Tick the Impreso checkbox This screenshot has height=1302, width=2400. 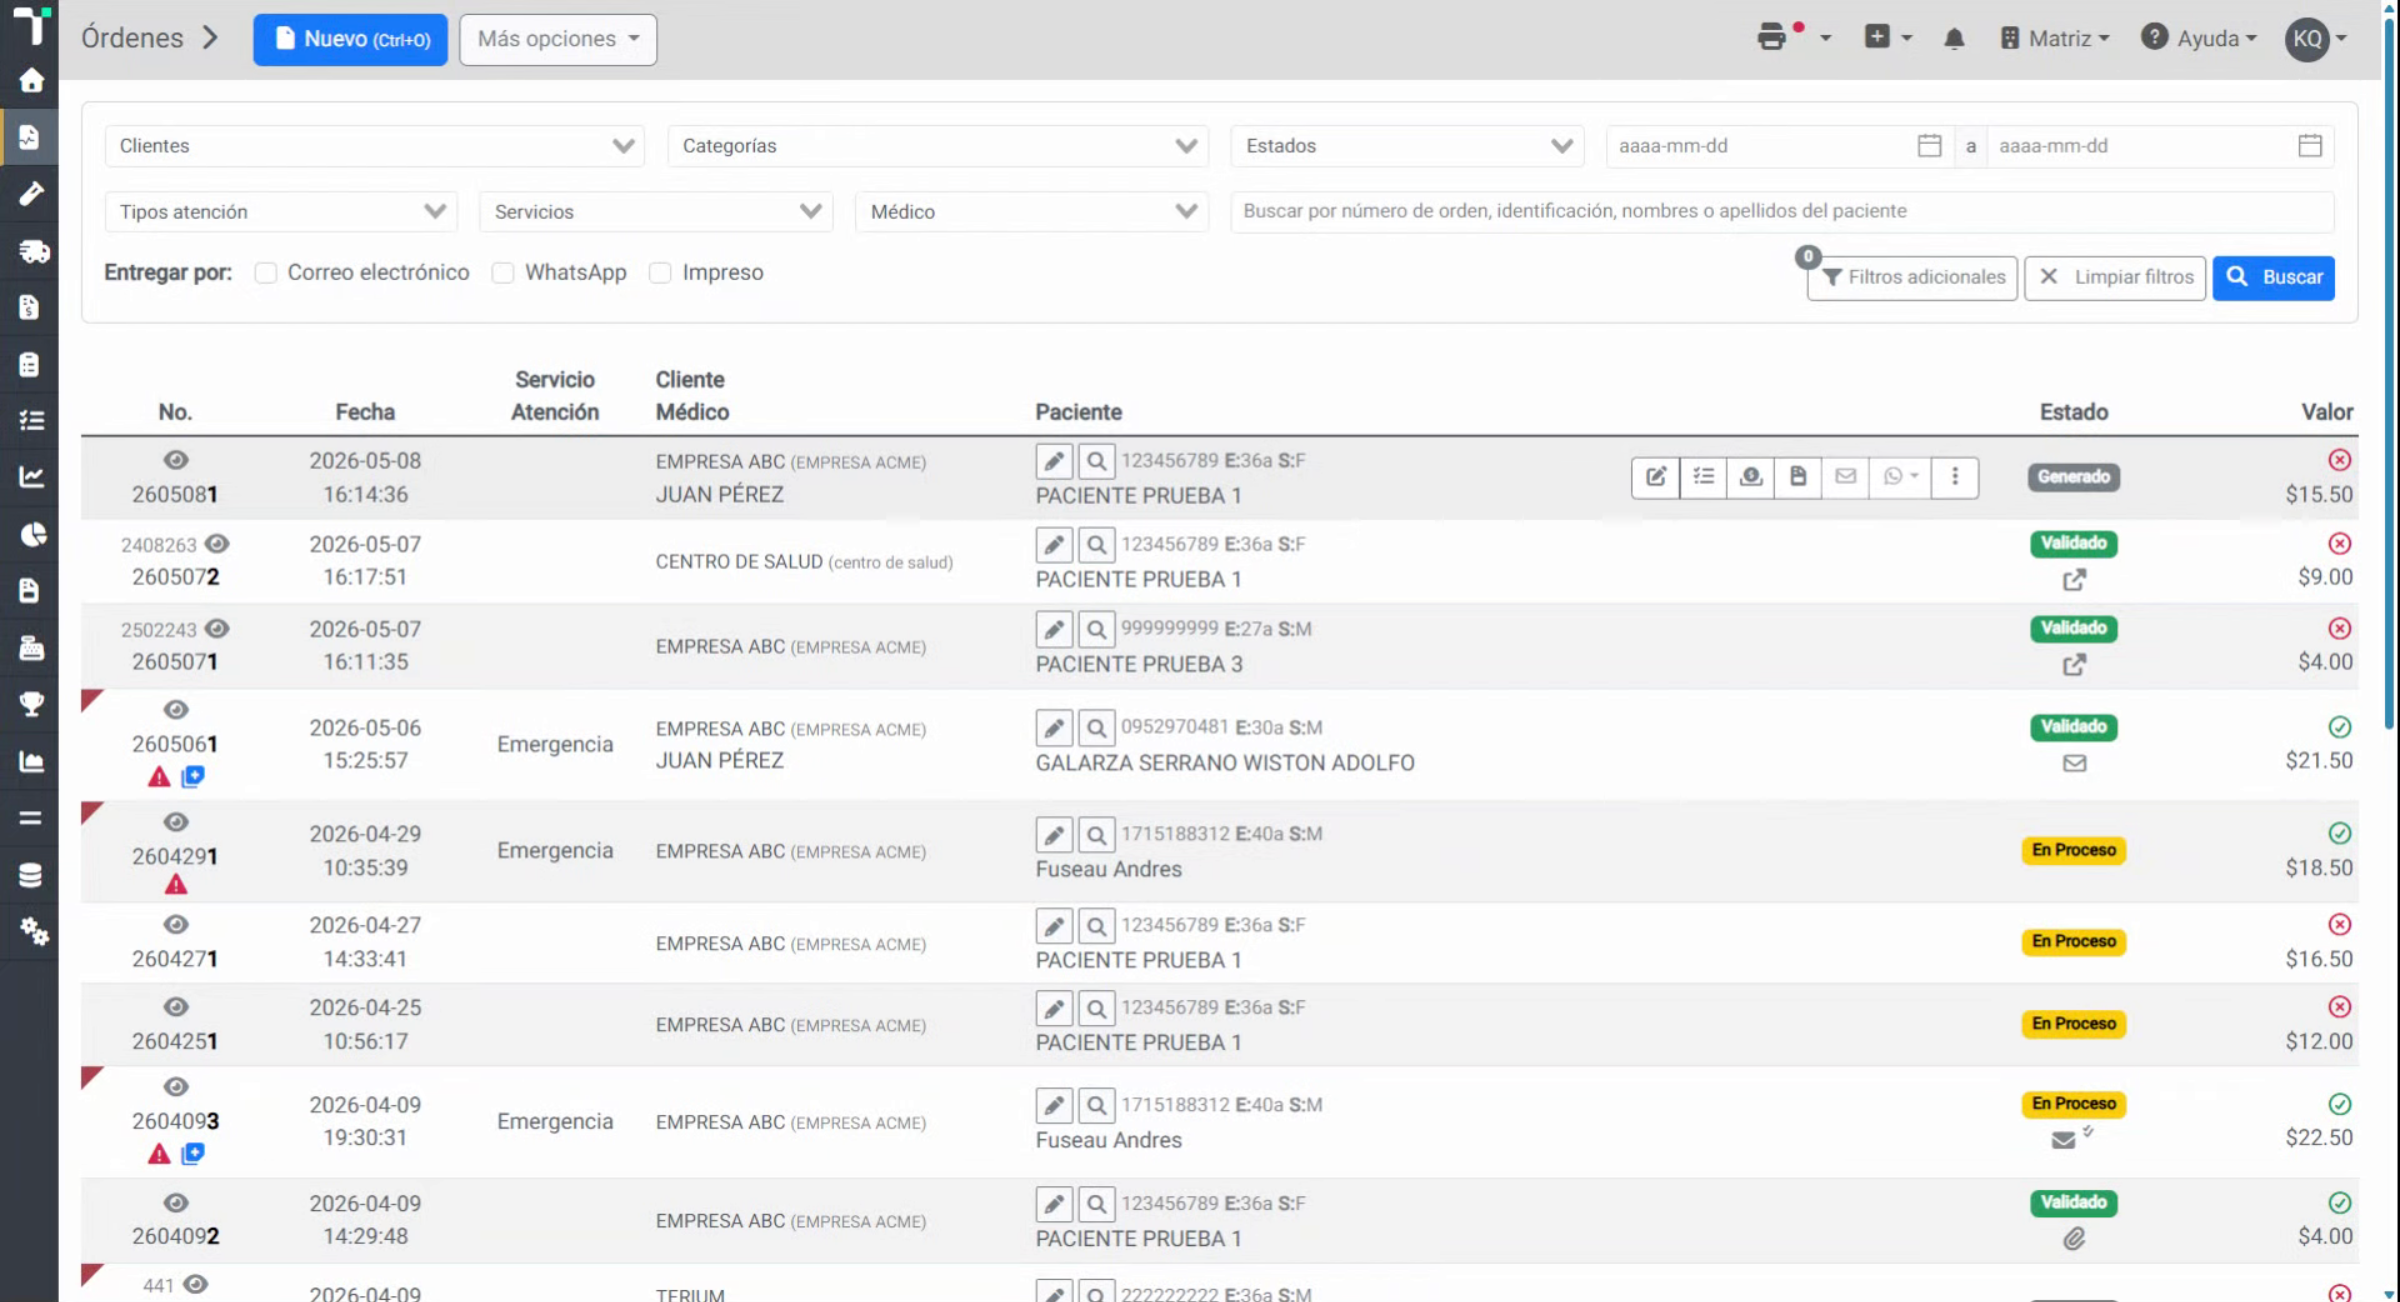660,273
